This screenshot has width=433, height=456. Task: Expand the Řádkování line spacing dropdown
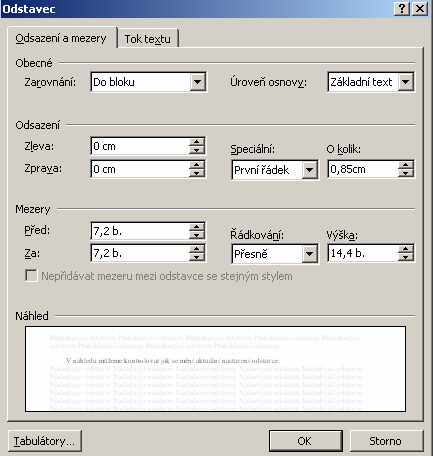(x=309, y=254)
